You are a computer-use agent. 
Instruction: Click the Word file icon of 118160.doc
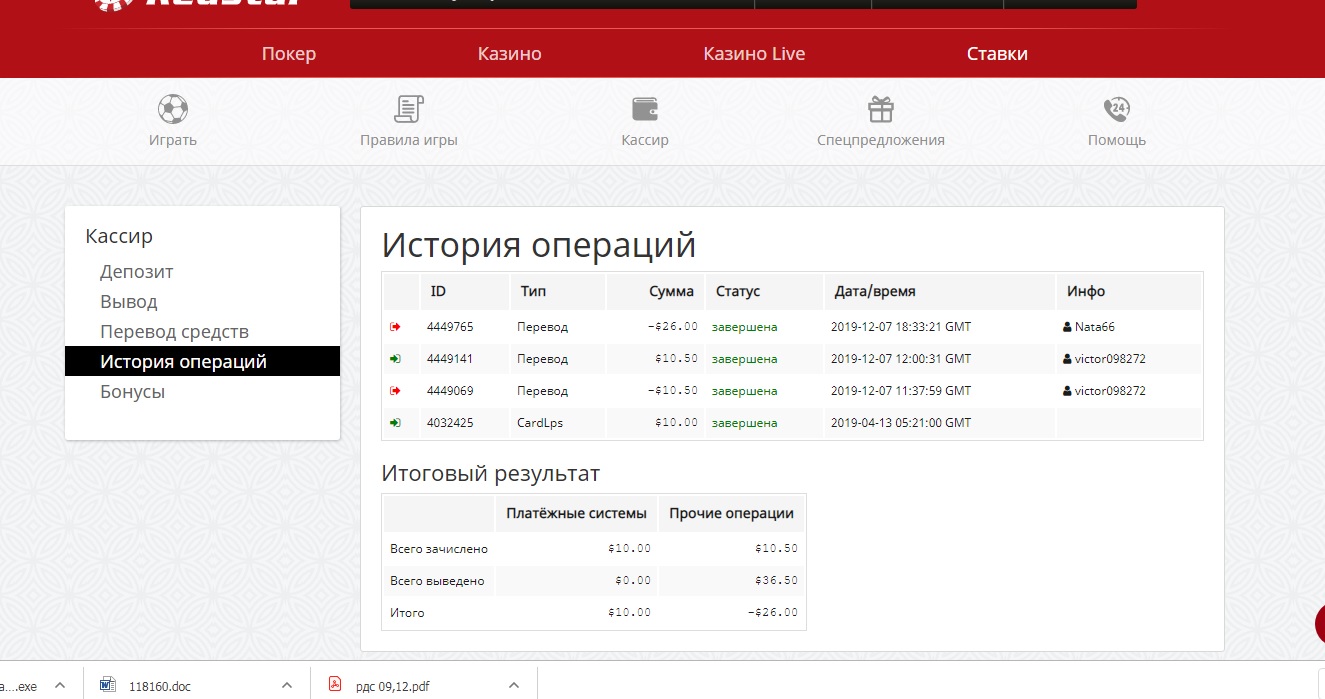point(108,685)
